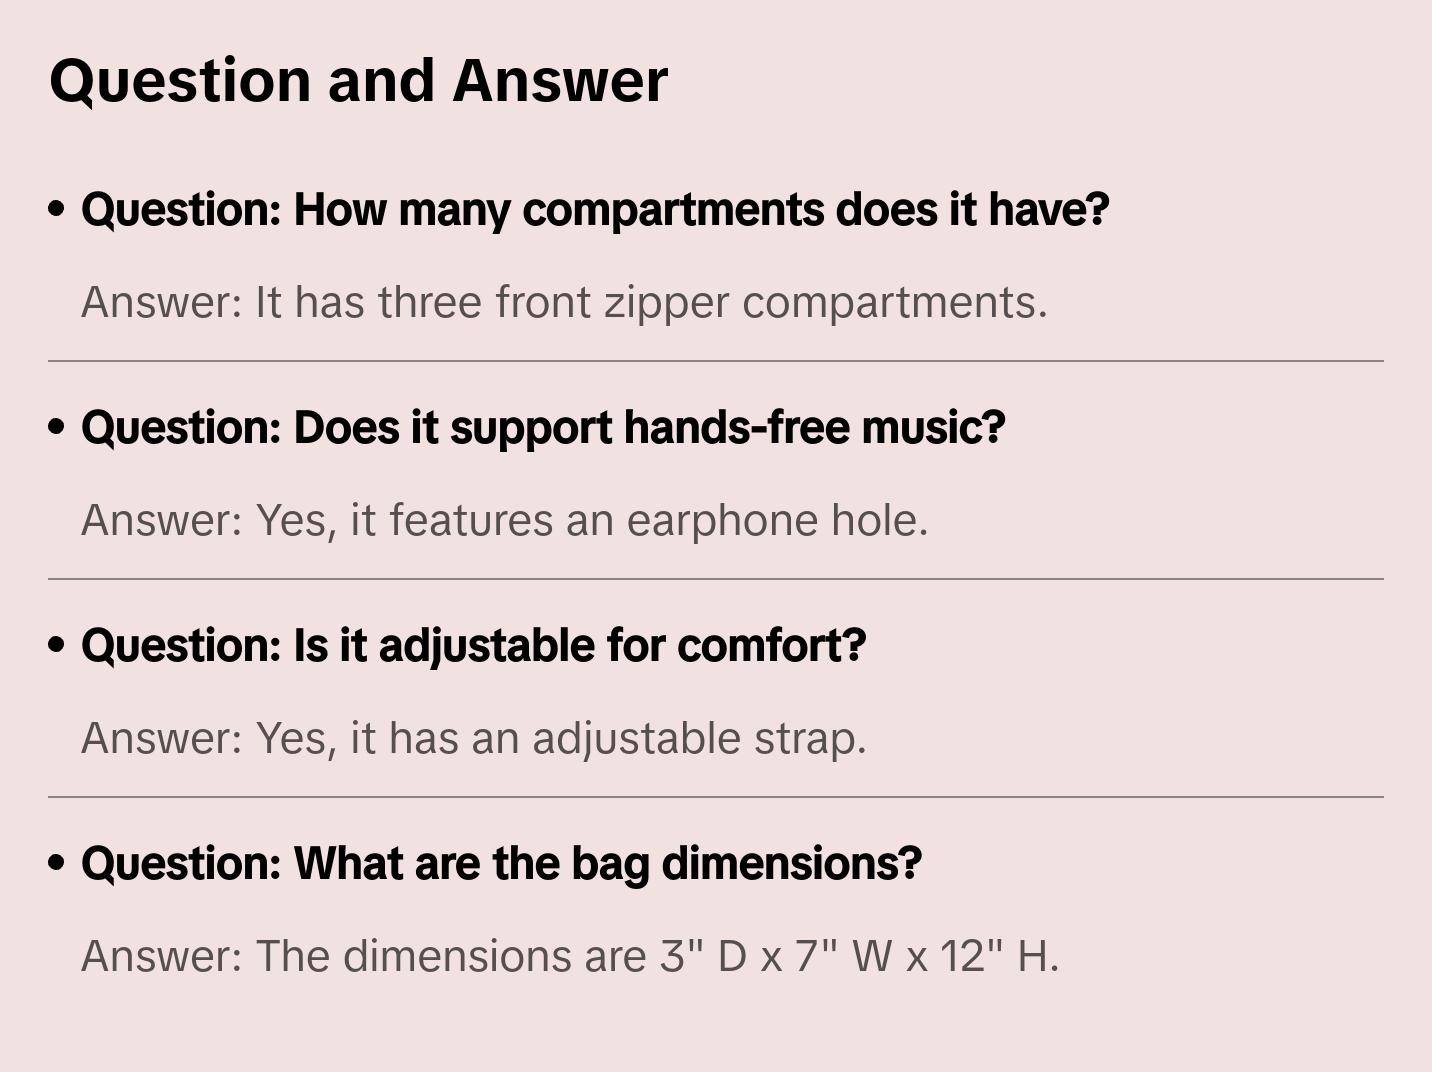
Task: Select the question about number of compartments
Action: [595, 210]
